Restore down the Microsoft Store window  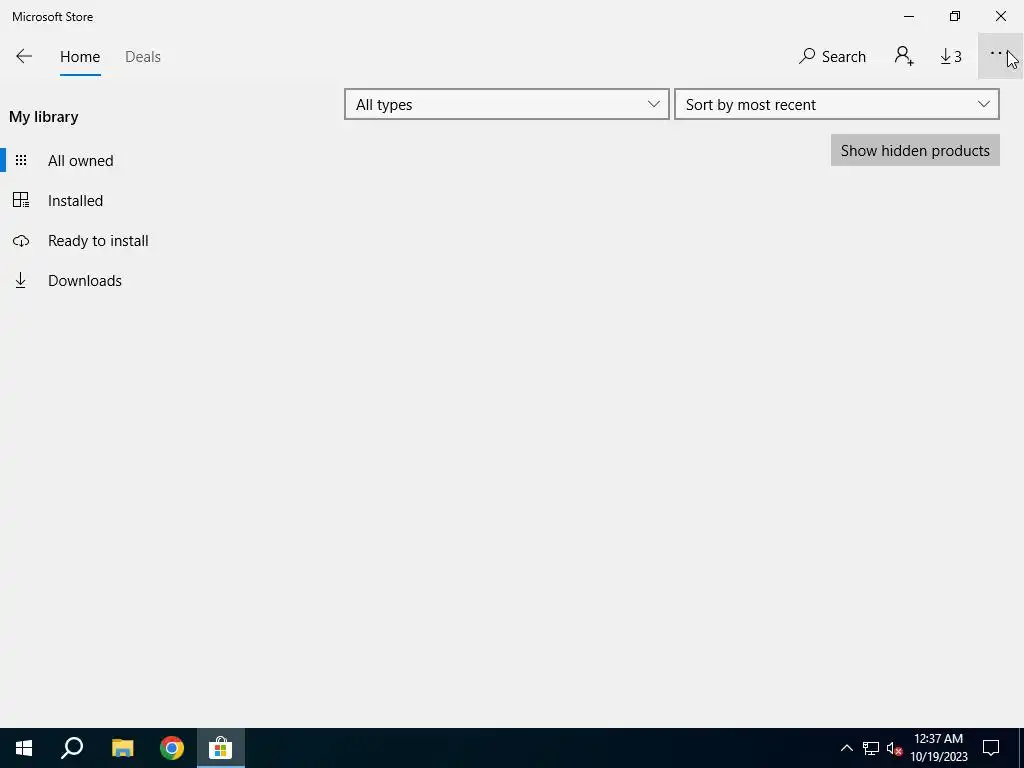tap(955, 16)
